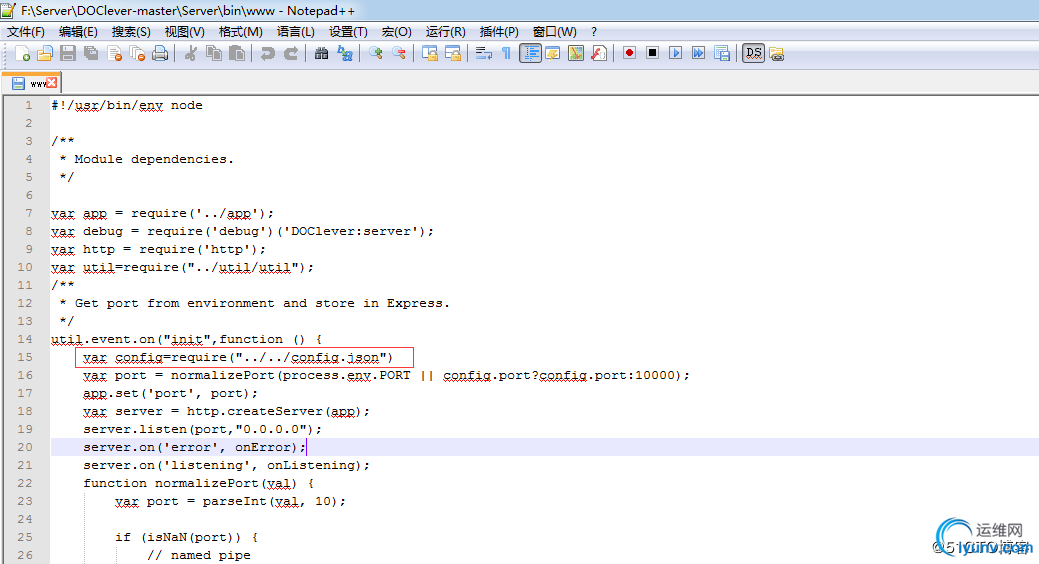
Task: Click the New file icon
Action: [x=22, y=54]
